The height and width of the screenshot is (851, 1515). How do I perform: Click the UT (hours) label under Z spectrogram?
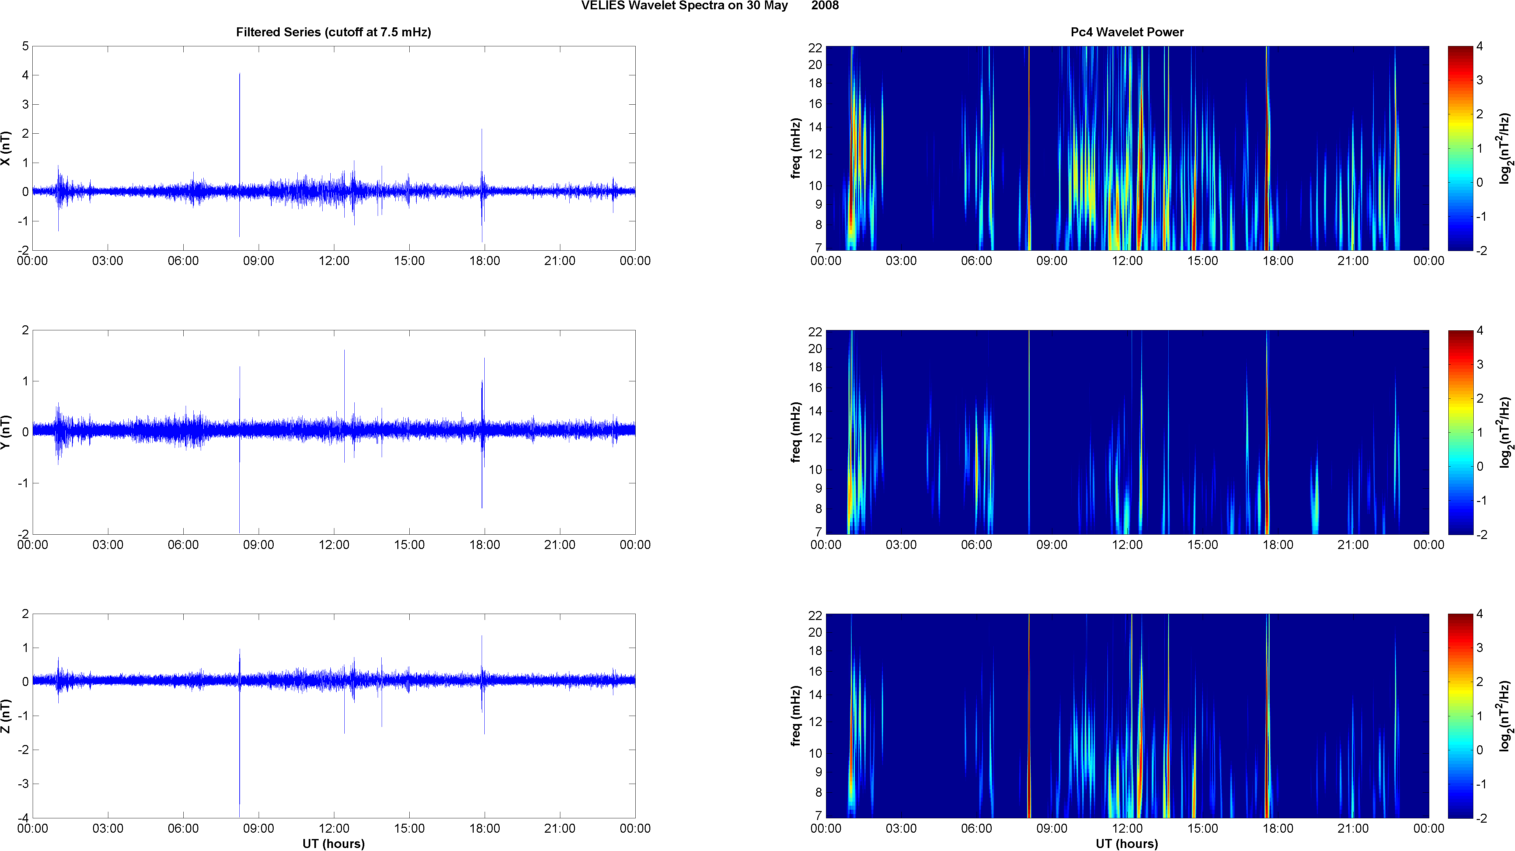click(x=1127, y=844)
